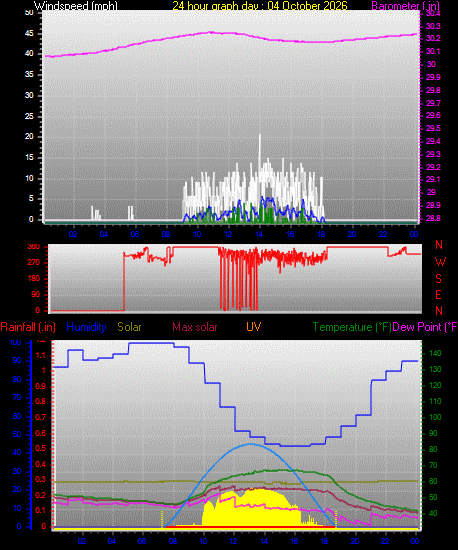
Task: Click the 28.8 barometer axis value
Action: pyautogui.click(x=433, y=218)
